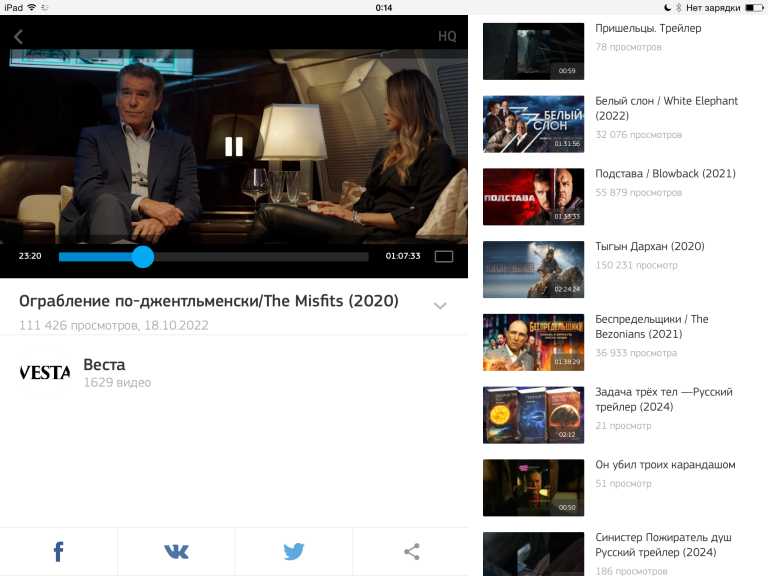Tap Do Not Disturb moon icon

668,7
